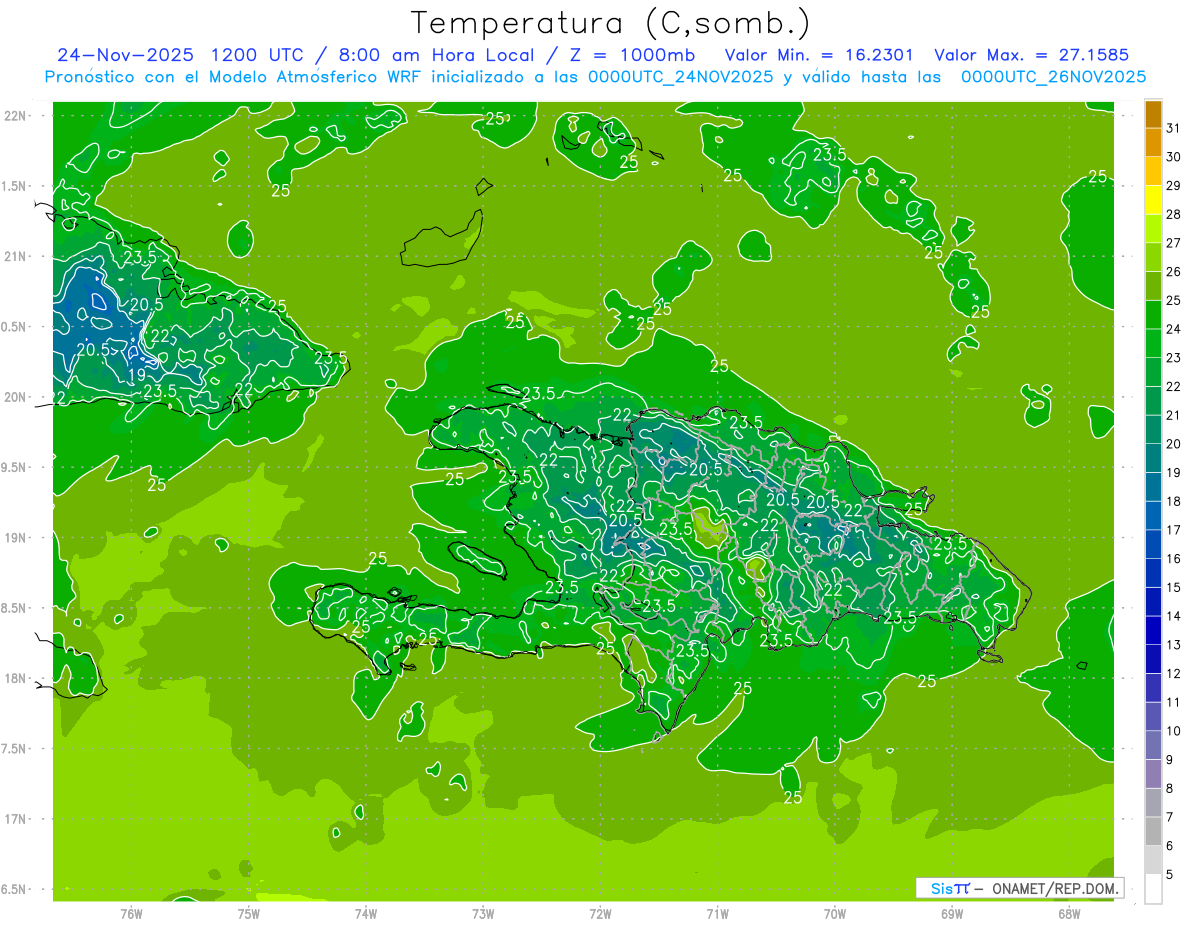This screenshot has height=927, width=1200.
Task: Click the '22N' latitude axis label
Action: [x=14, y=116]
